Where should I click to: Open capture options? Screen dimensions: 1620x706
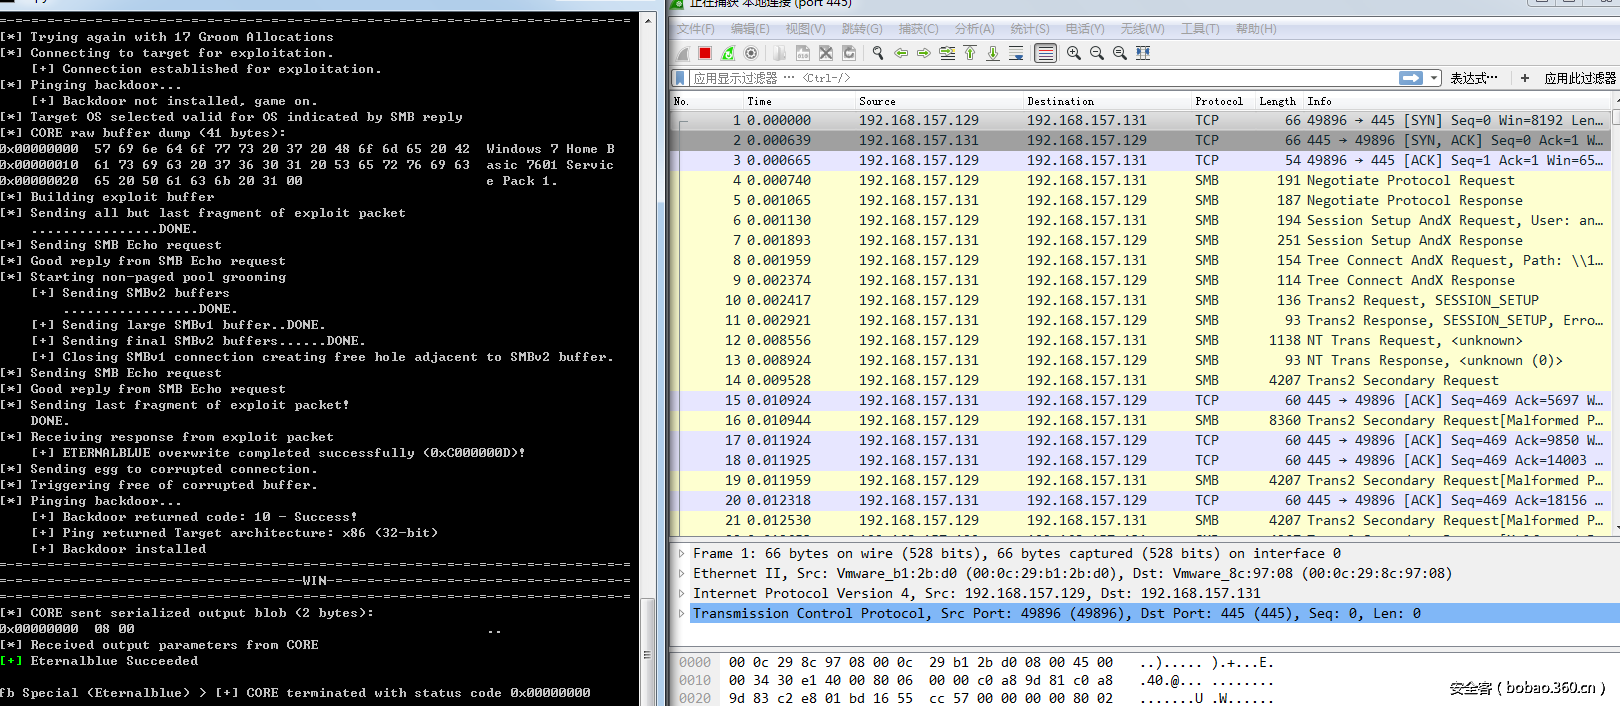click(x=751, y=53)
